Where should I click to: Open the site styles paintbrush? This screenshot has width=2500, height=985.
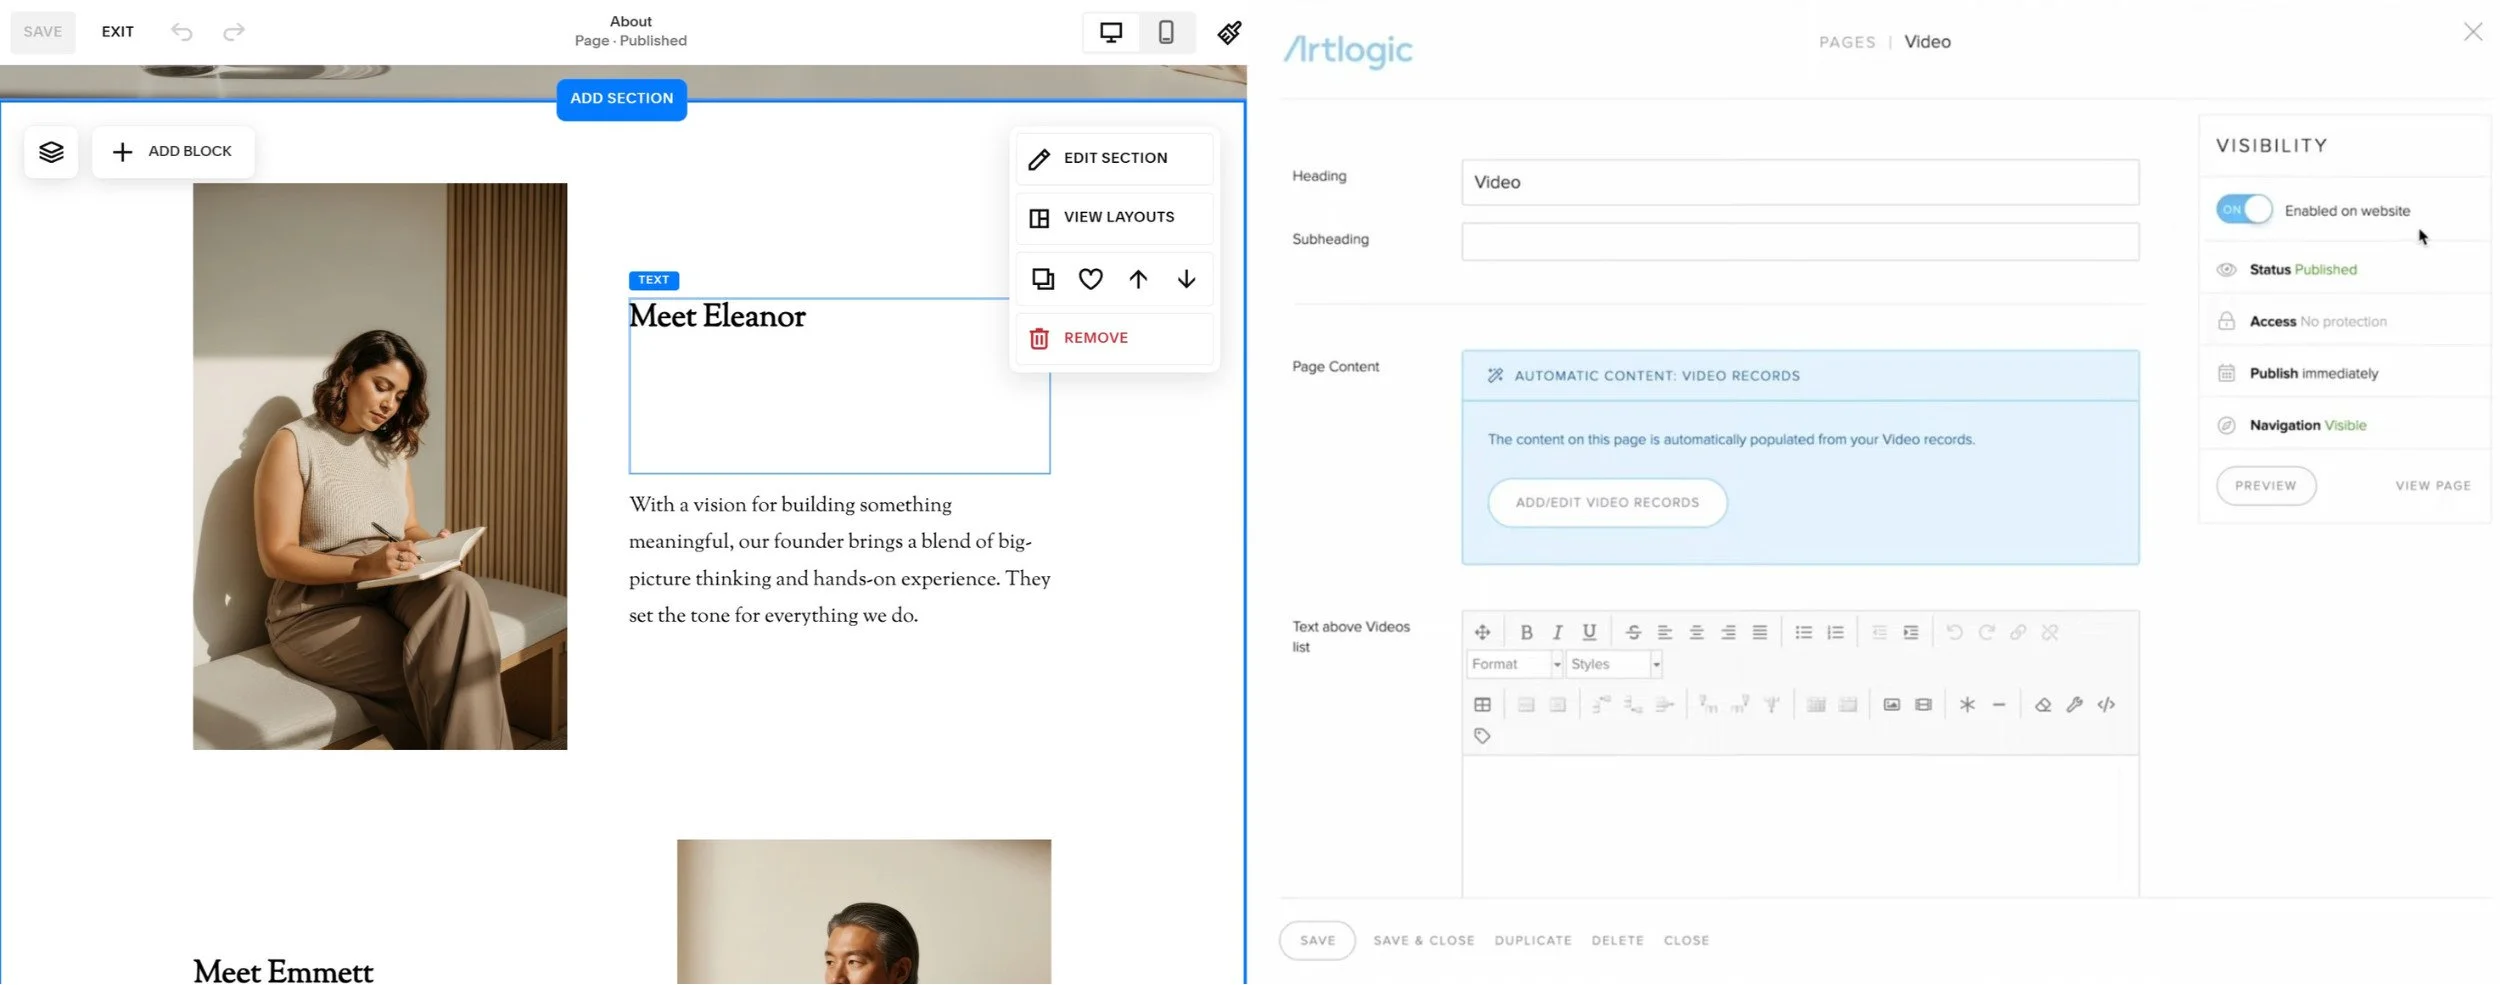[1230, 32]
